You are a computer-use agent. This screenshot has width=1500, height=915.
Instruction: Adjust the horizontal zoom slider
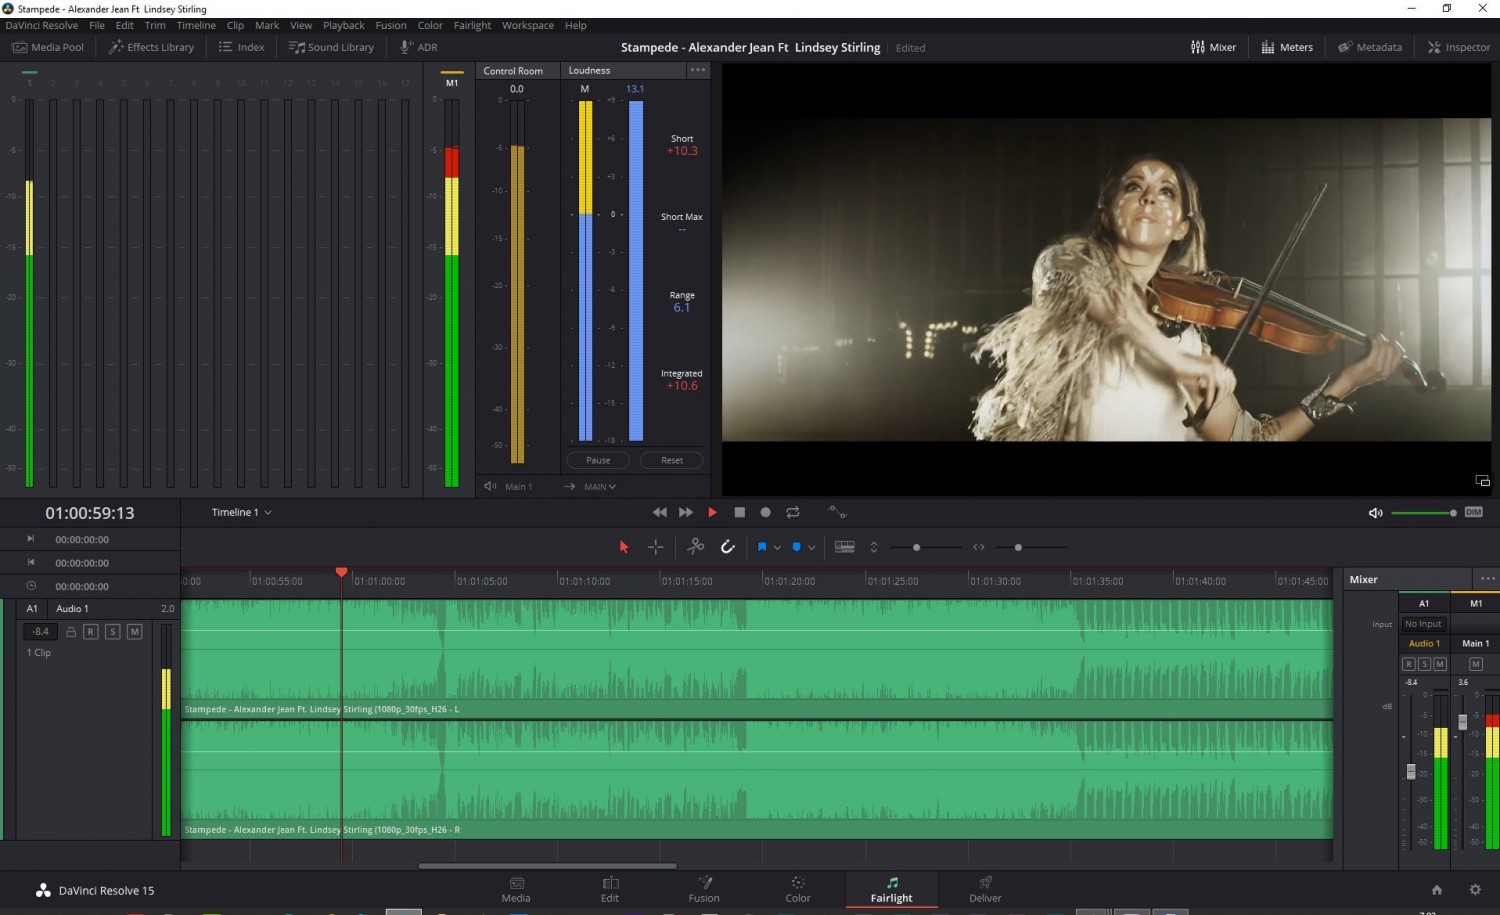tap(1018, 547)
